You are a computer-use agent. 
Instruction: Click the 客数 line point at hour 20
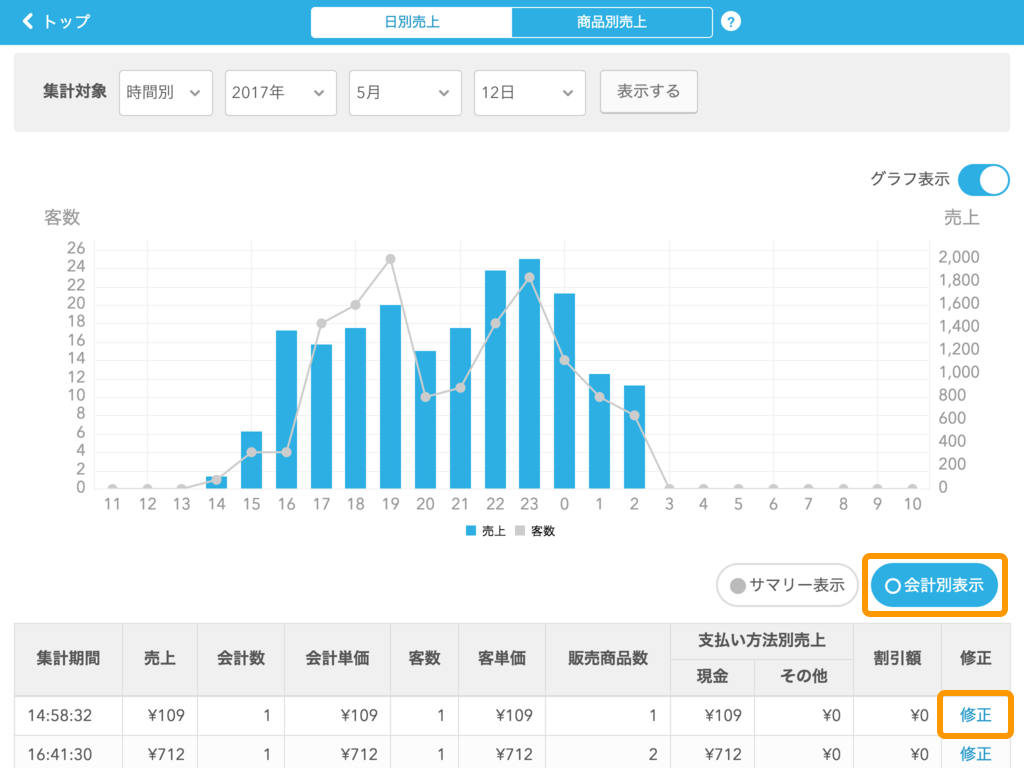425,397
